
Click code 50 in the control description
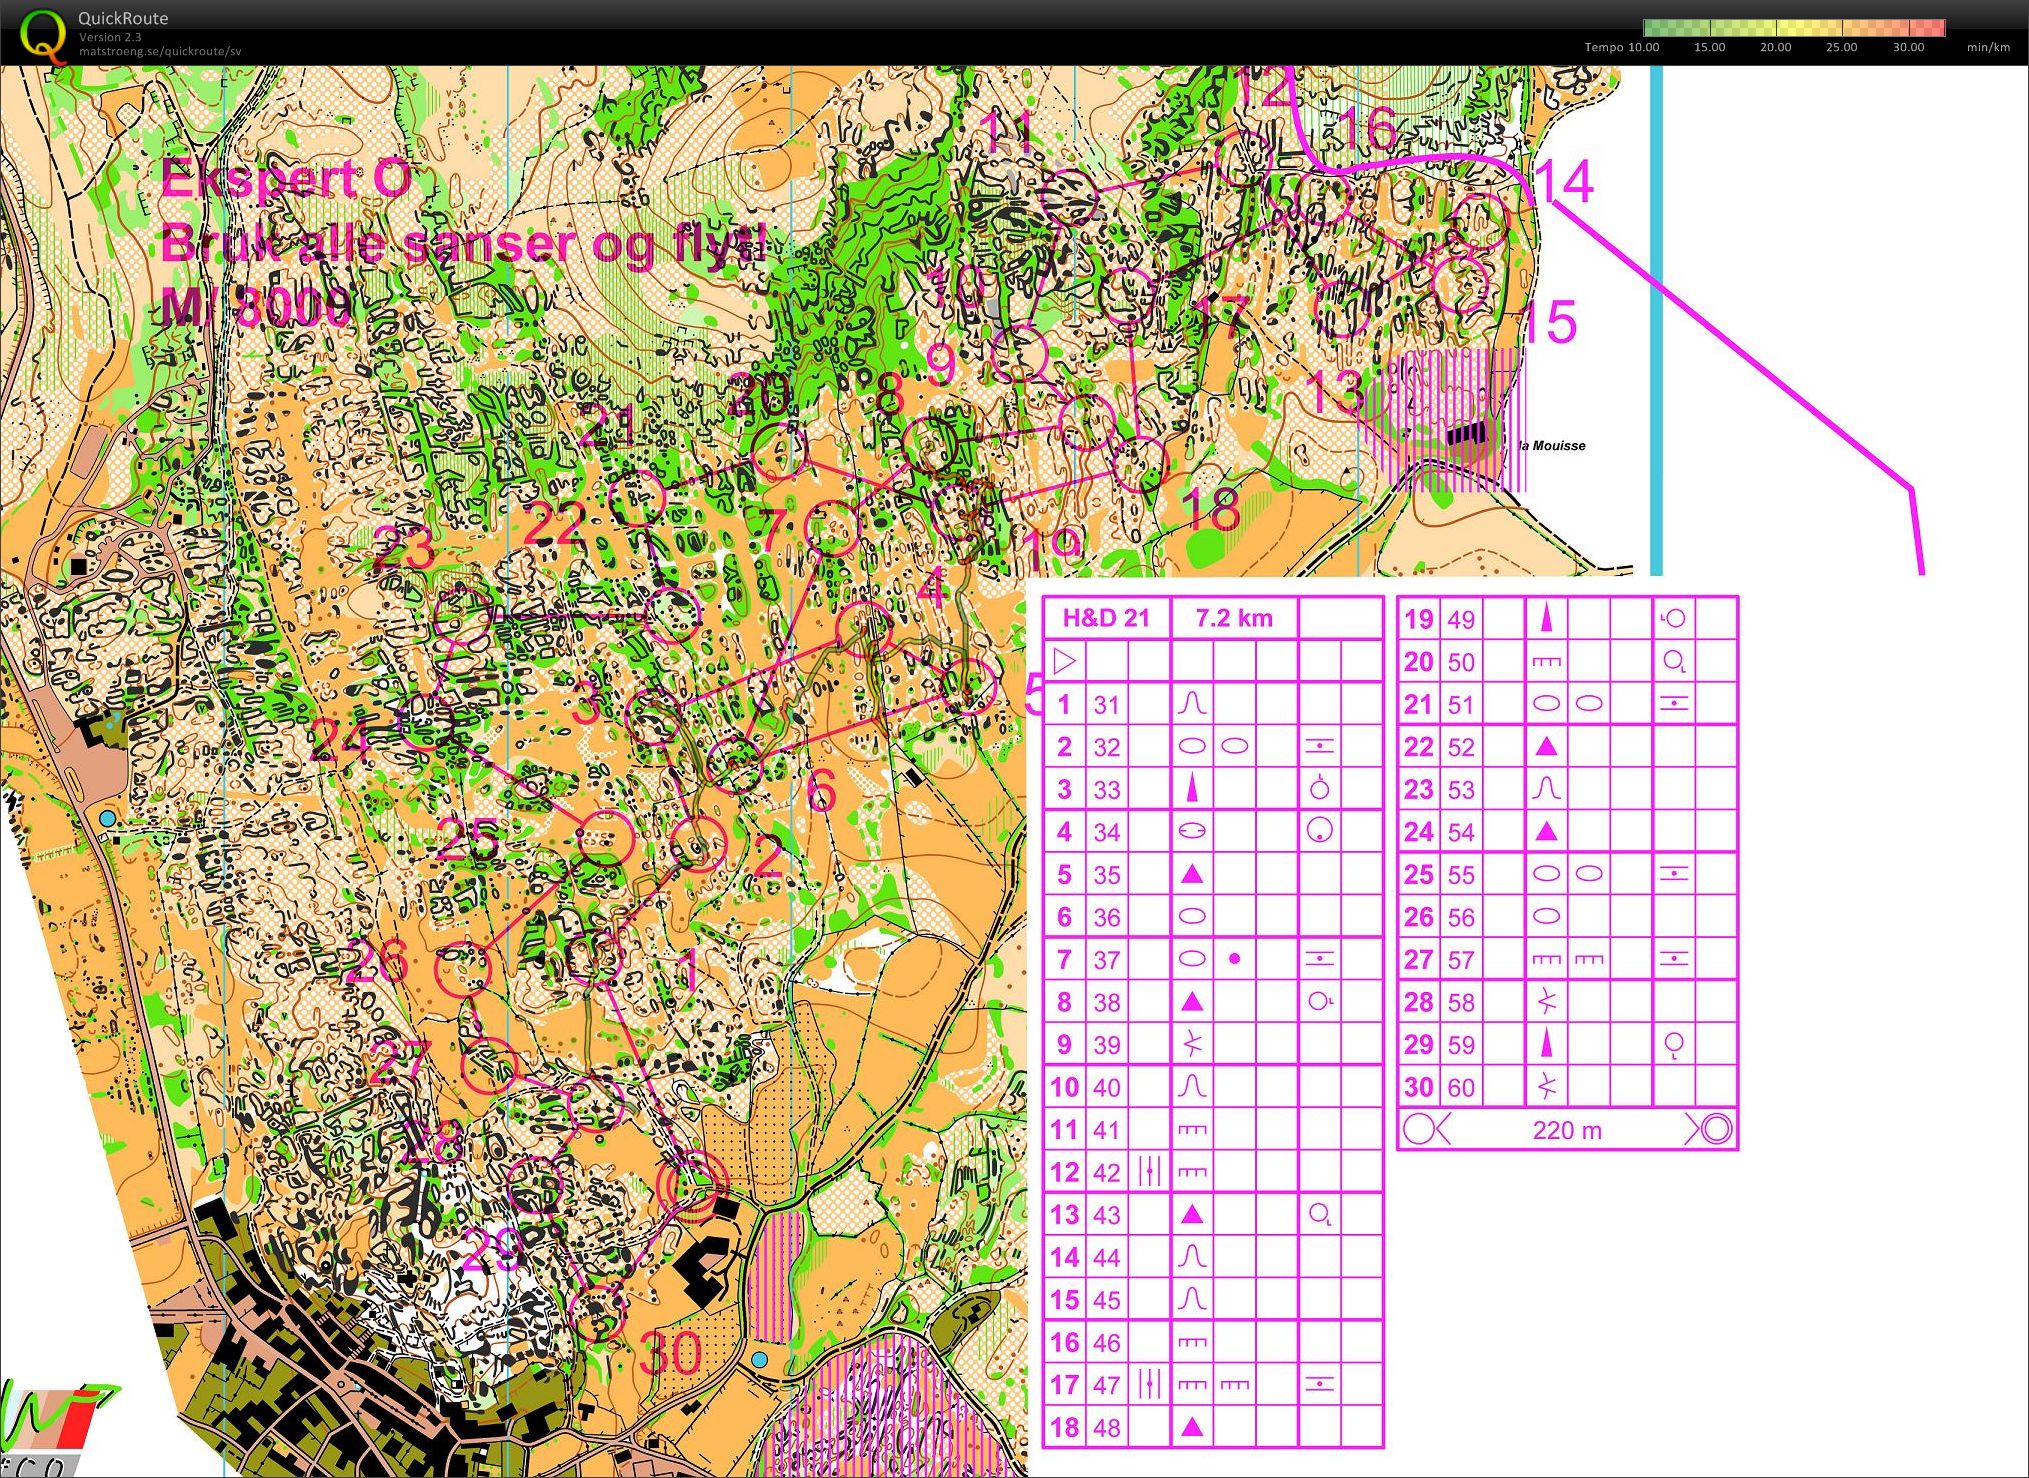click(x=1461, y=662)
